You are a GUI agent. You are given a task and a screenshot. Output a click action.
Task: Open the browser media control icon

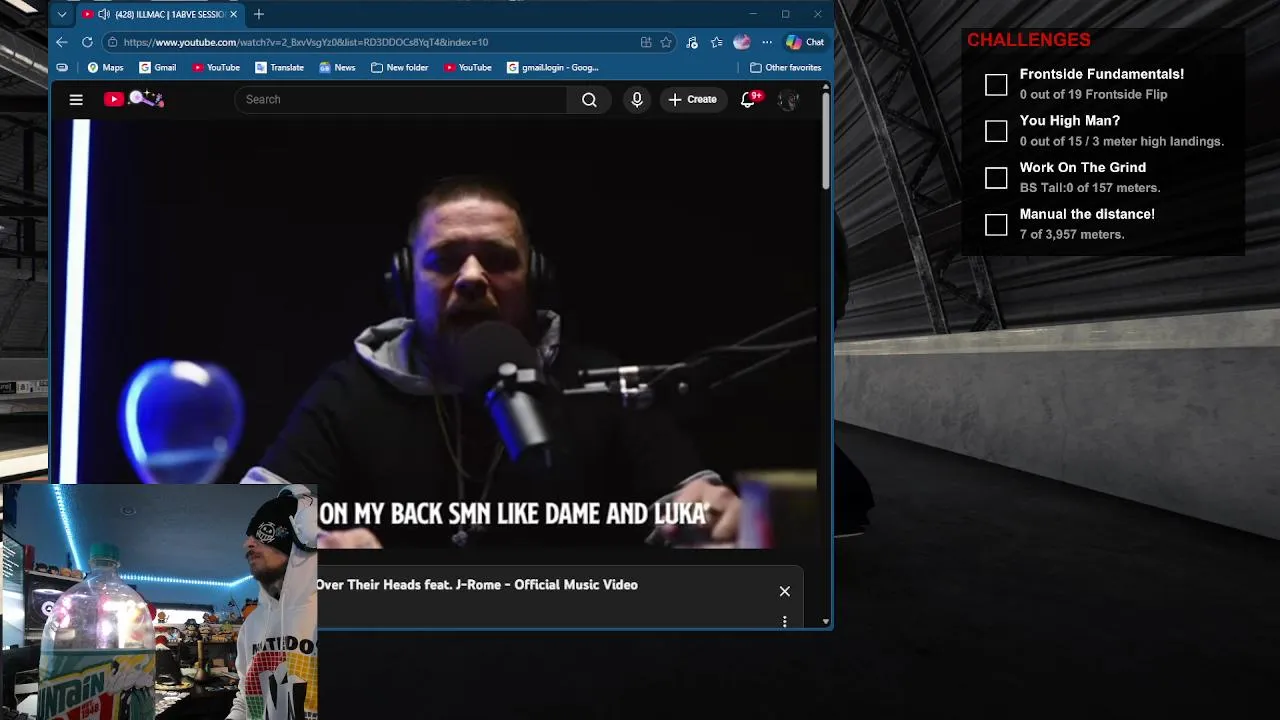[692, 42]
